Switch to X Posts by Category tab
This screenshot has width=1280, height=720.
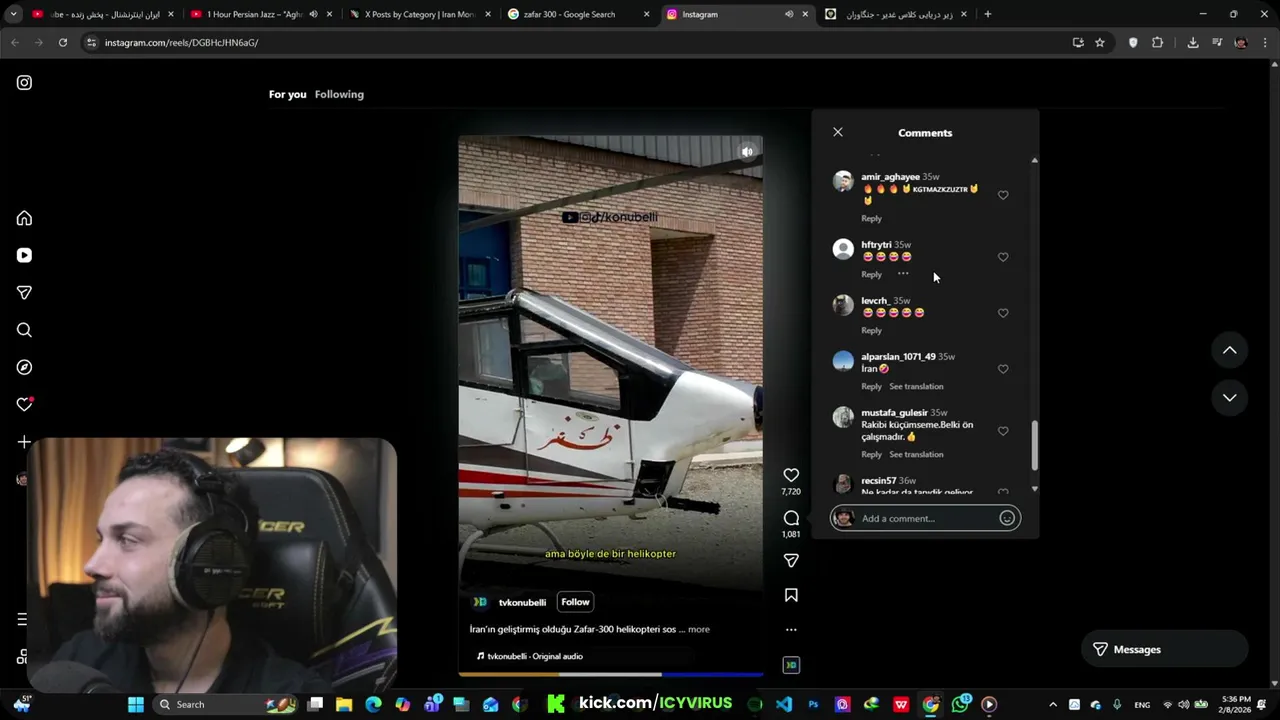coord(418,14)
